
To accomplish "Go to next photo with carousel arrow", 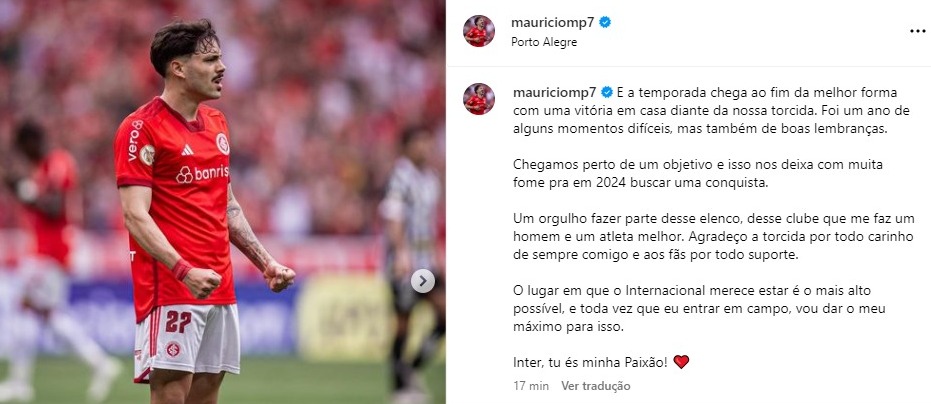I will pyautogui.click(x=423, y=281).
